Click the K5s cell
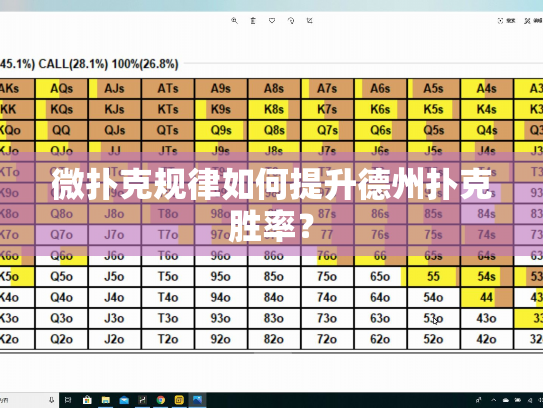This screenshot has height=408, width=543. click(x=434, y=109)
